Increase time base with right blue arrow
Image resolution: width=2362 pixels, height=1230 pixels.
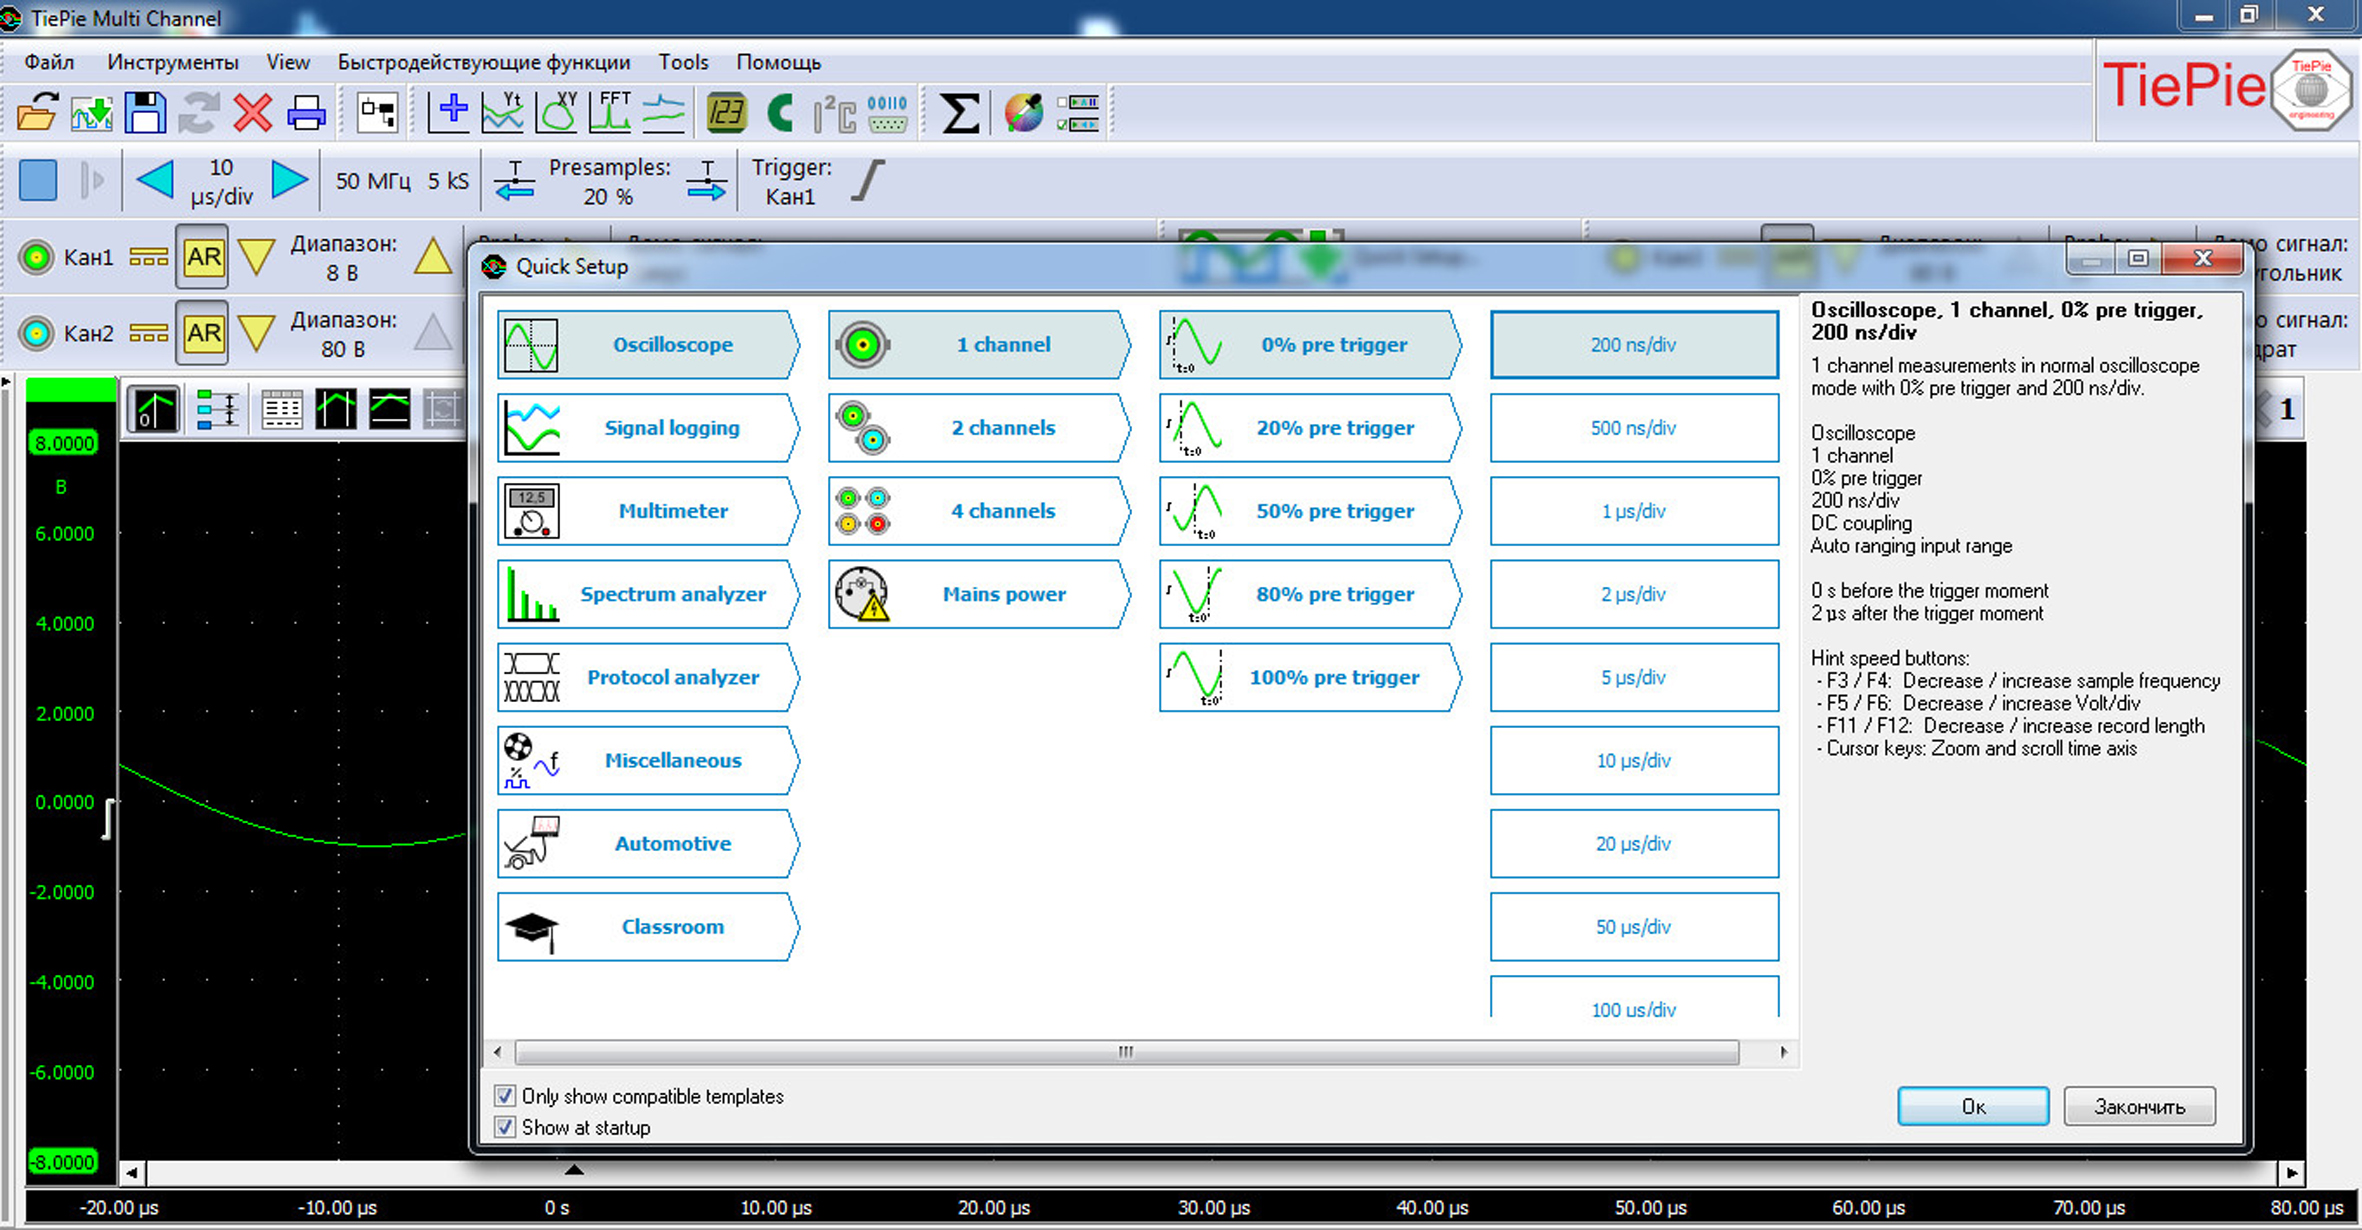point(289,180)
